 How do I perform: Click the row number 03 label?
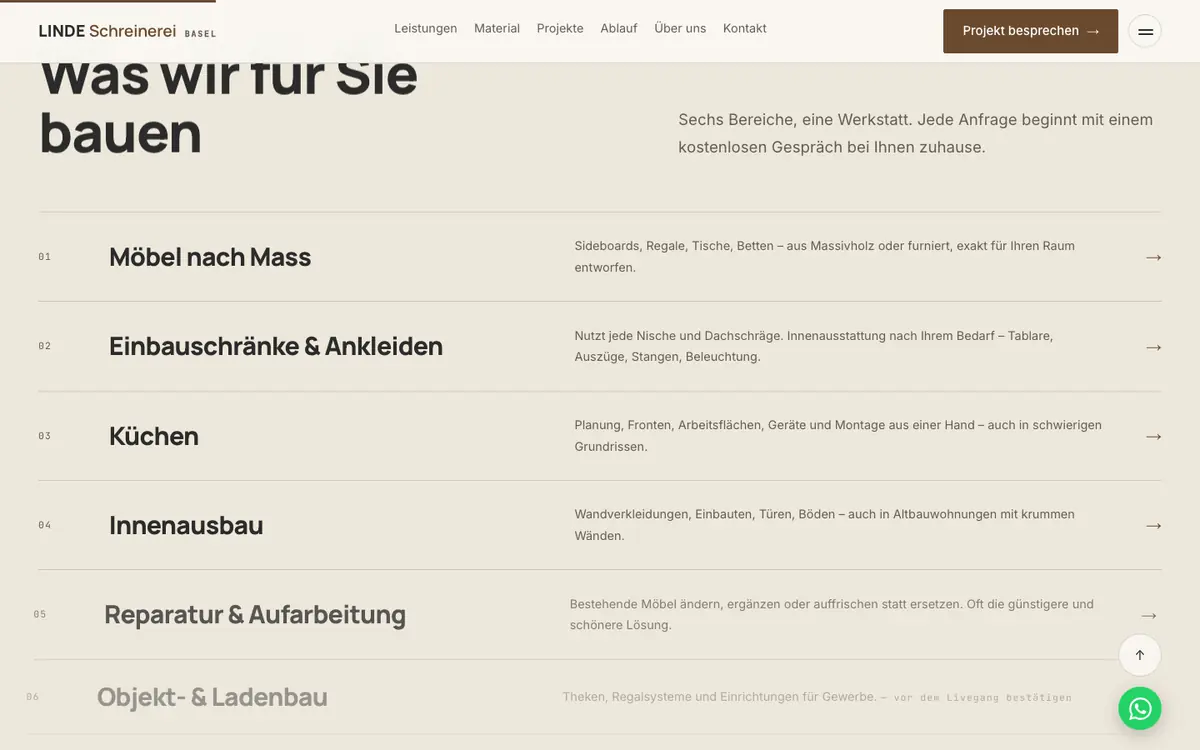[x=45, y=436]
